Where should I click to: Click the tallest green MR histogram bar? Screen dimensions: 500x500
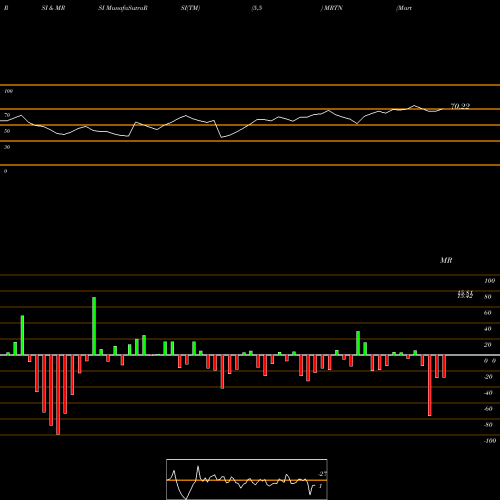click(94, 326)
